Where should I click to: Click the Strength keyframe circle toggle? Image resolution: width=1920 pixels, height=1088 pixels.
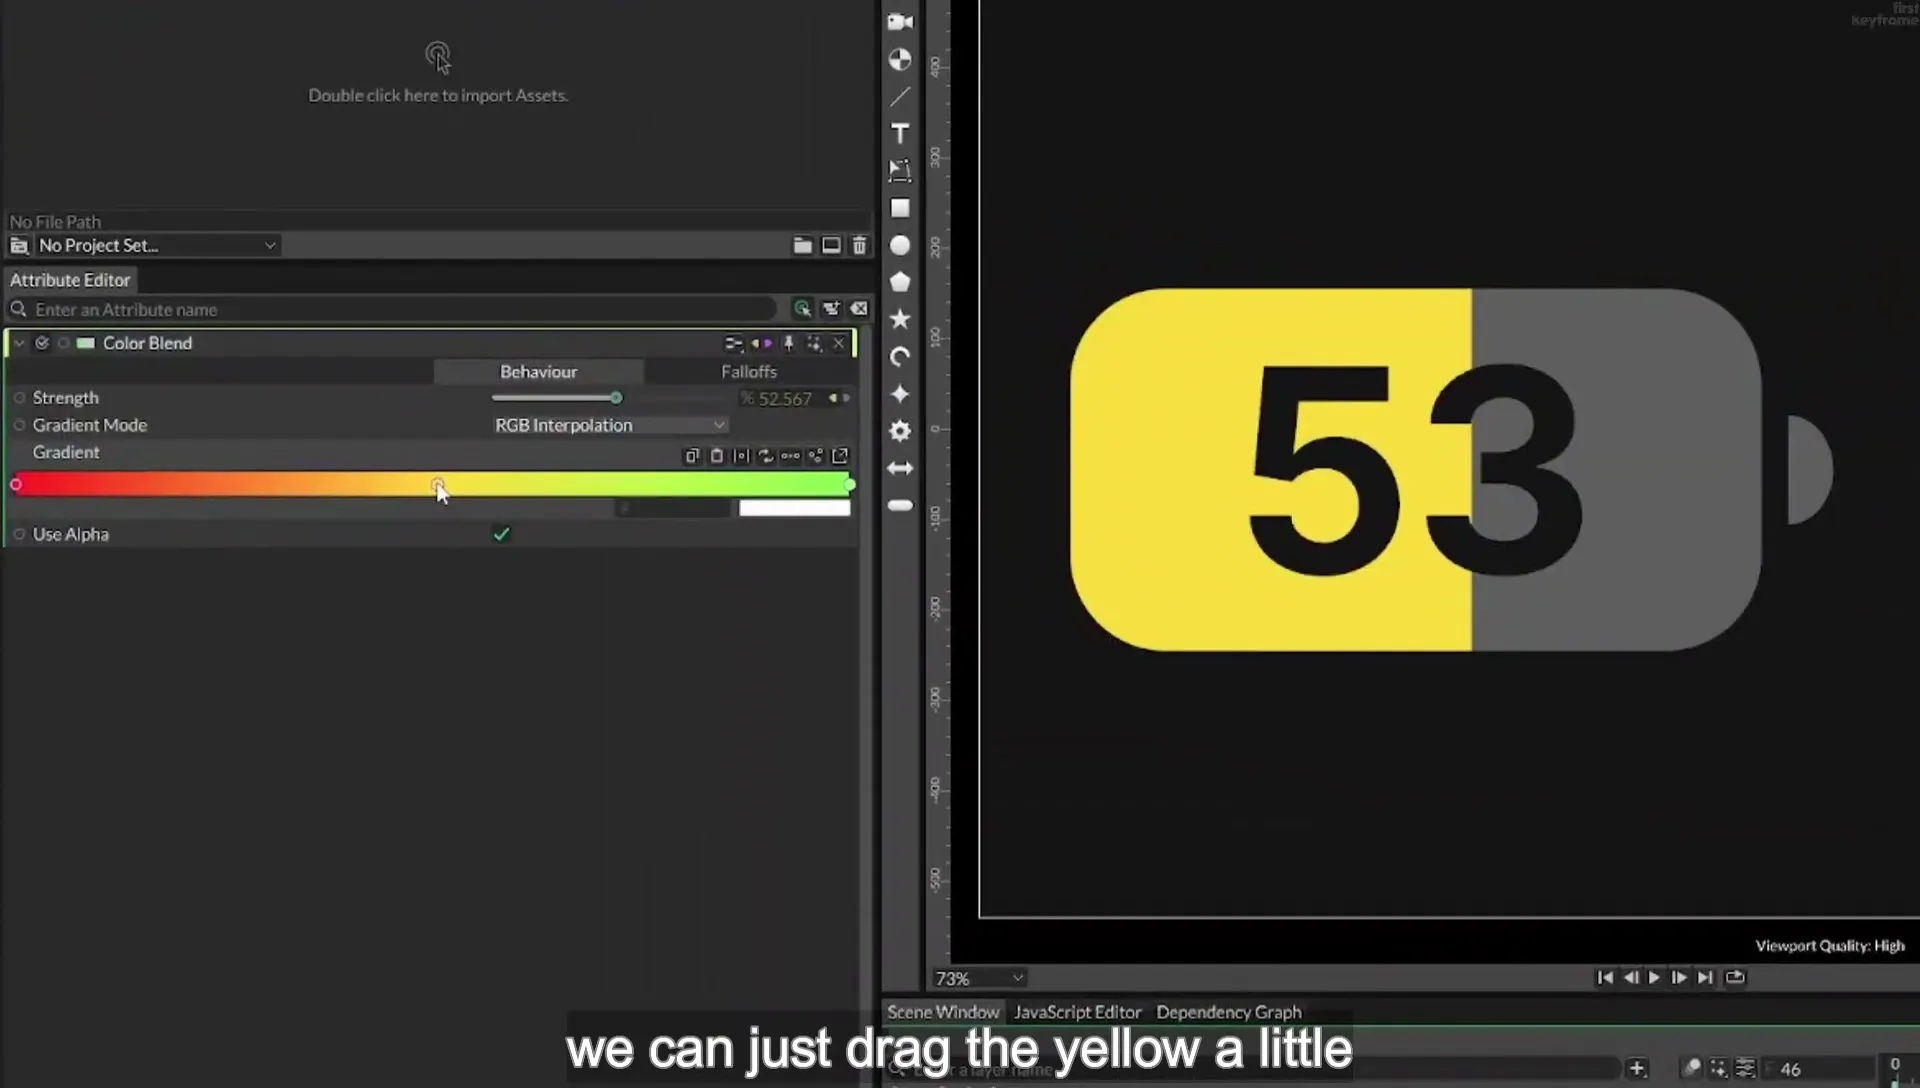point(19,398)
